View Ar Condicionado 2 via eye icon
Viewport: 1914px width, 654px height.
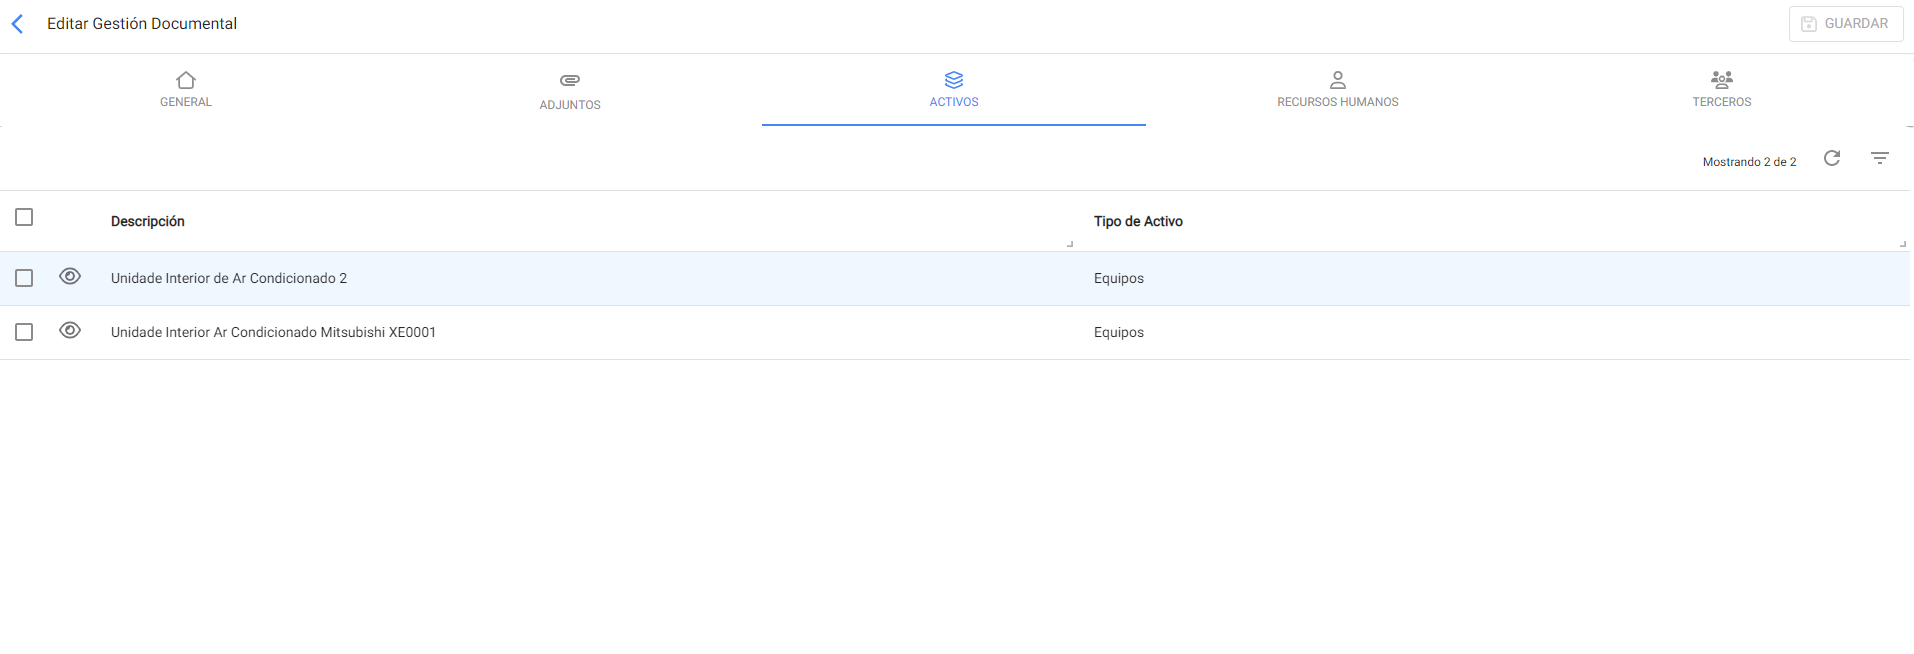coord(70,277)
